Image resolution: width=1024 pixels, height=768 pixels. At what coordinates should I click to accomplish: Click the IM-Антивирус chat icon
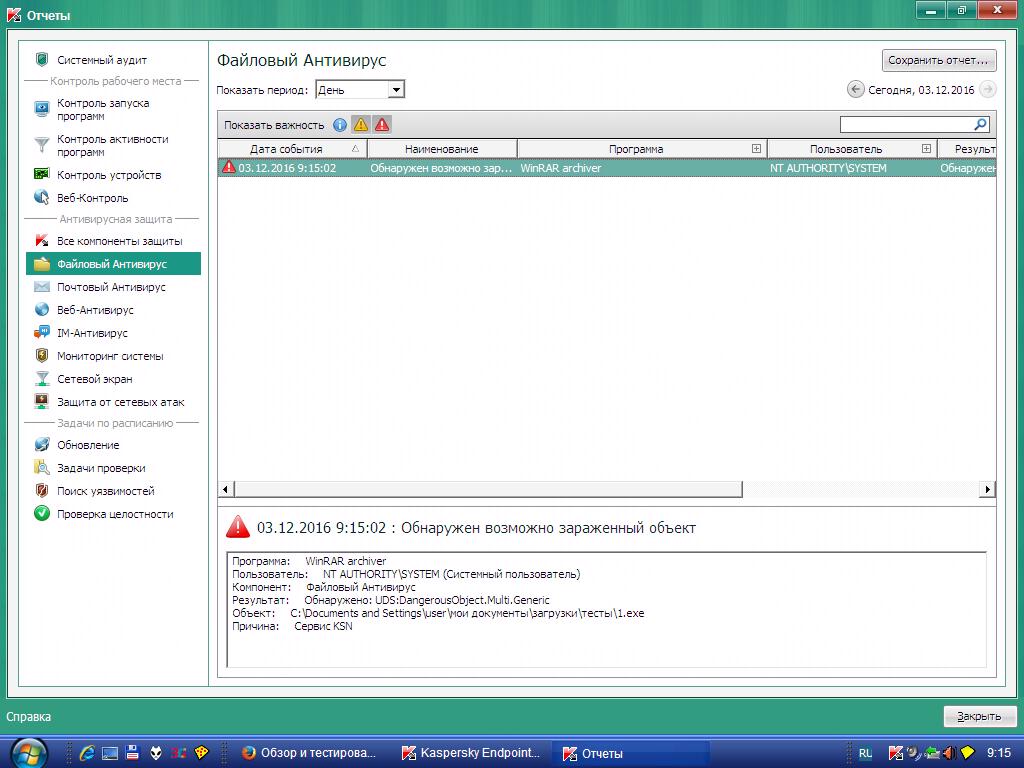point(42,332)
